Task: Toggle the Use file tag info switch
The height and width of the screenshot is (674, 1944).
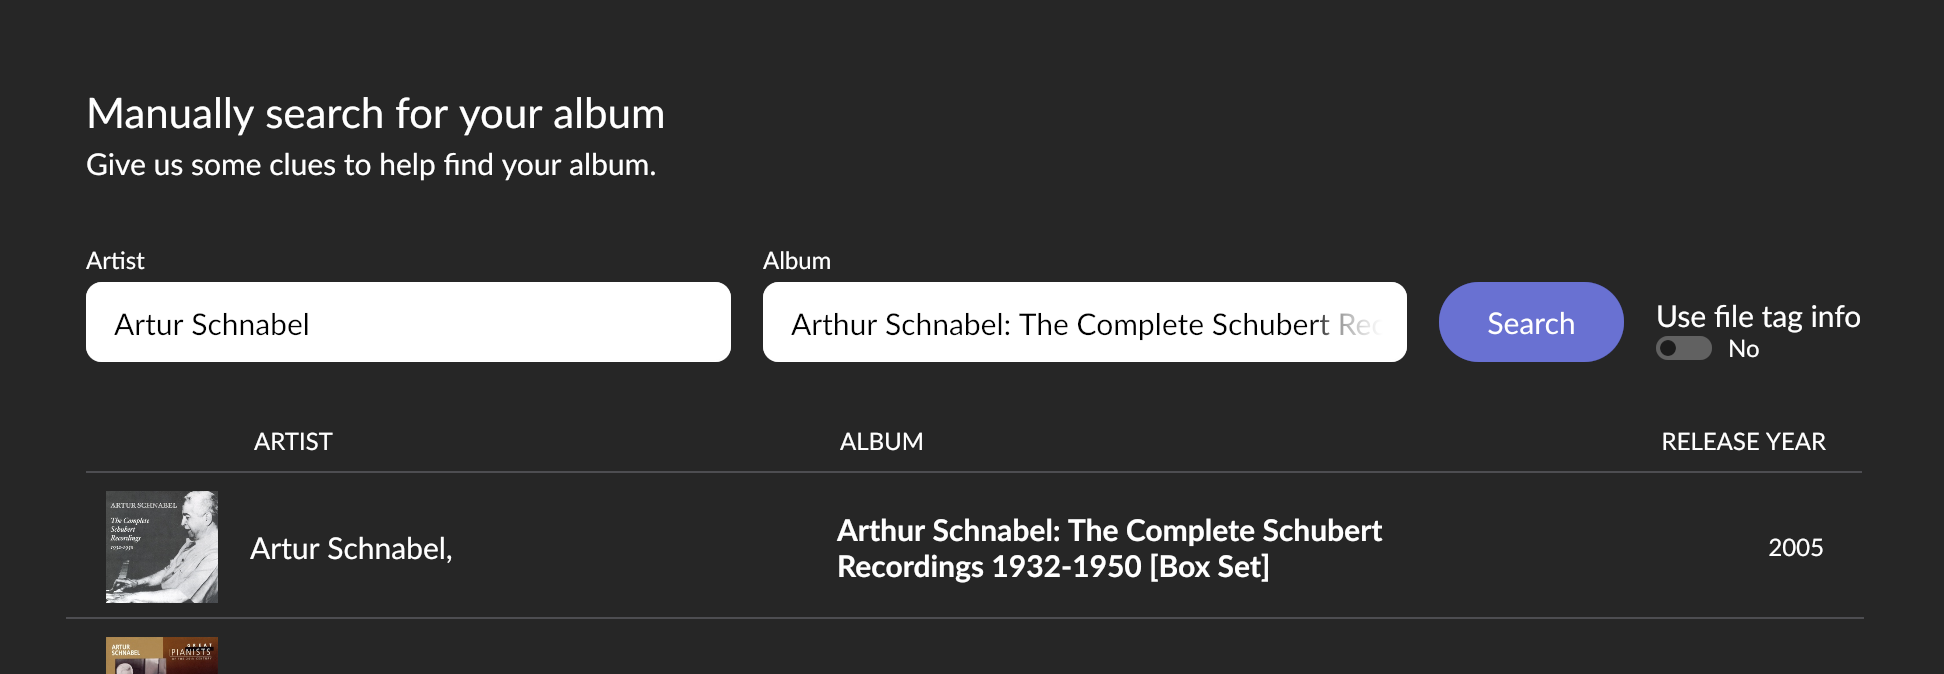Action: (x=1683, y=348)
